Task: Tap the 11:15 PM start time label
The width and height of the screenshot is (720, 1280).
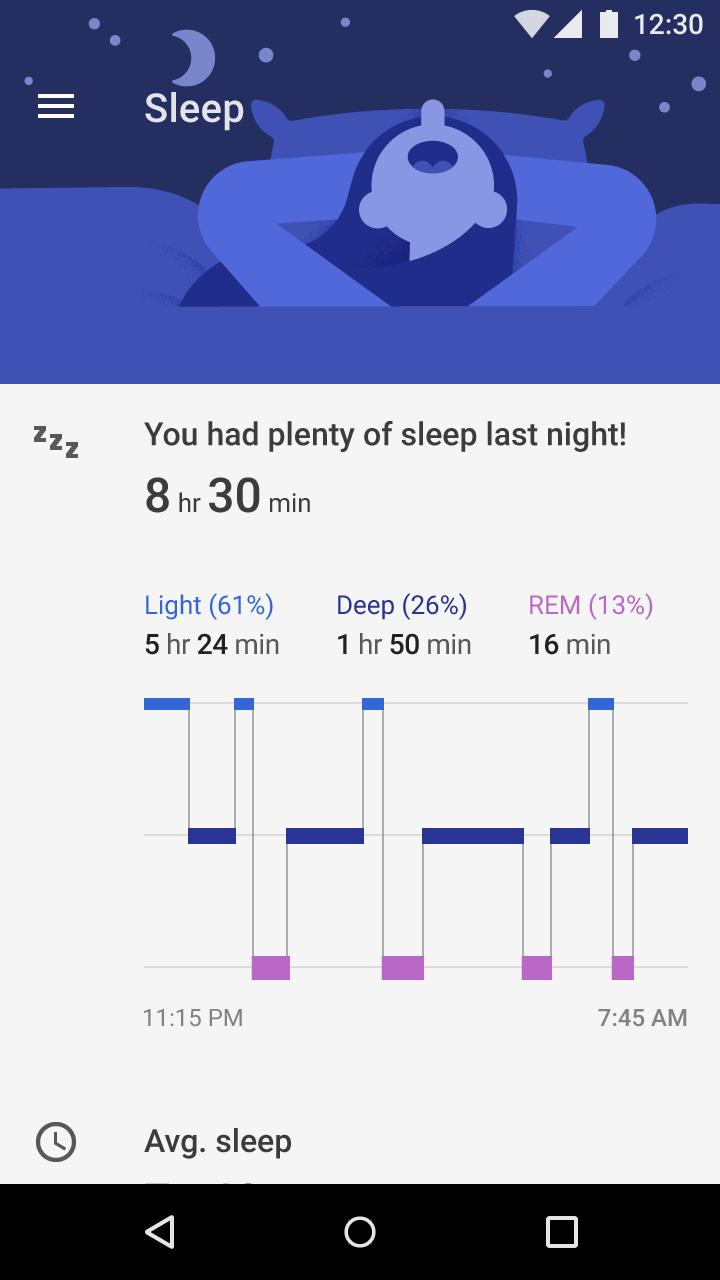Action: (x=193, y=1018)
